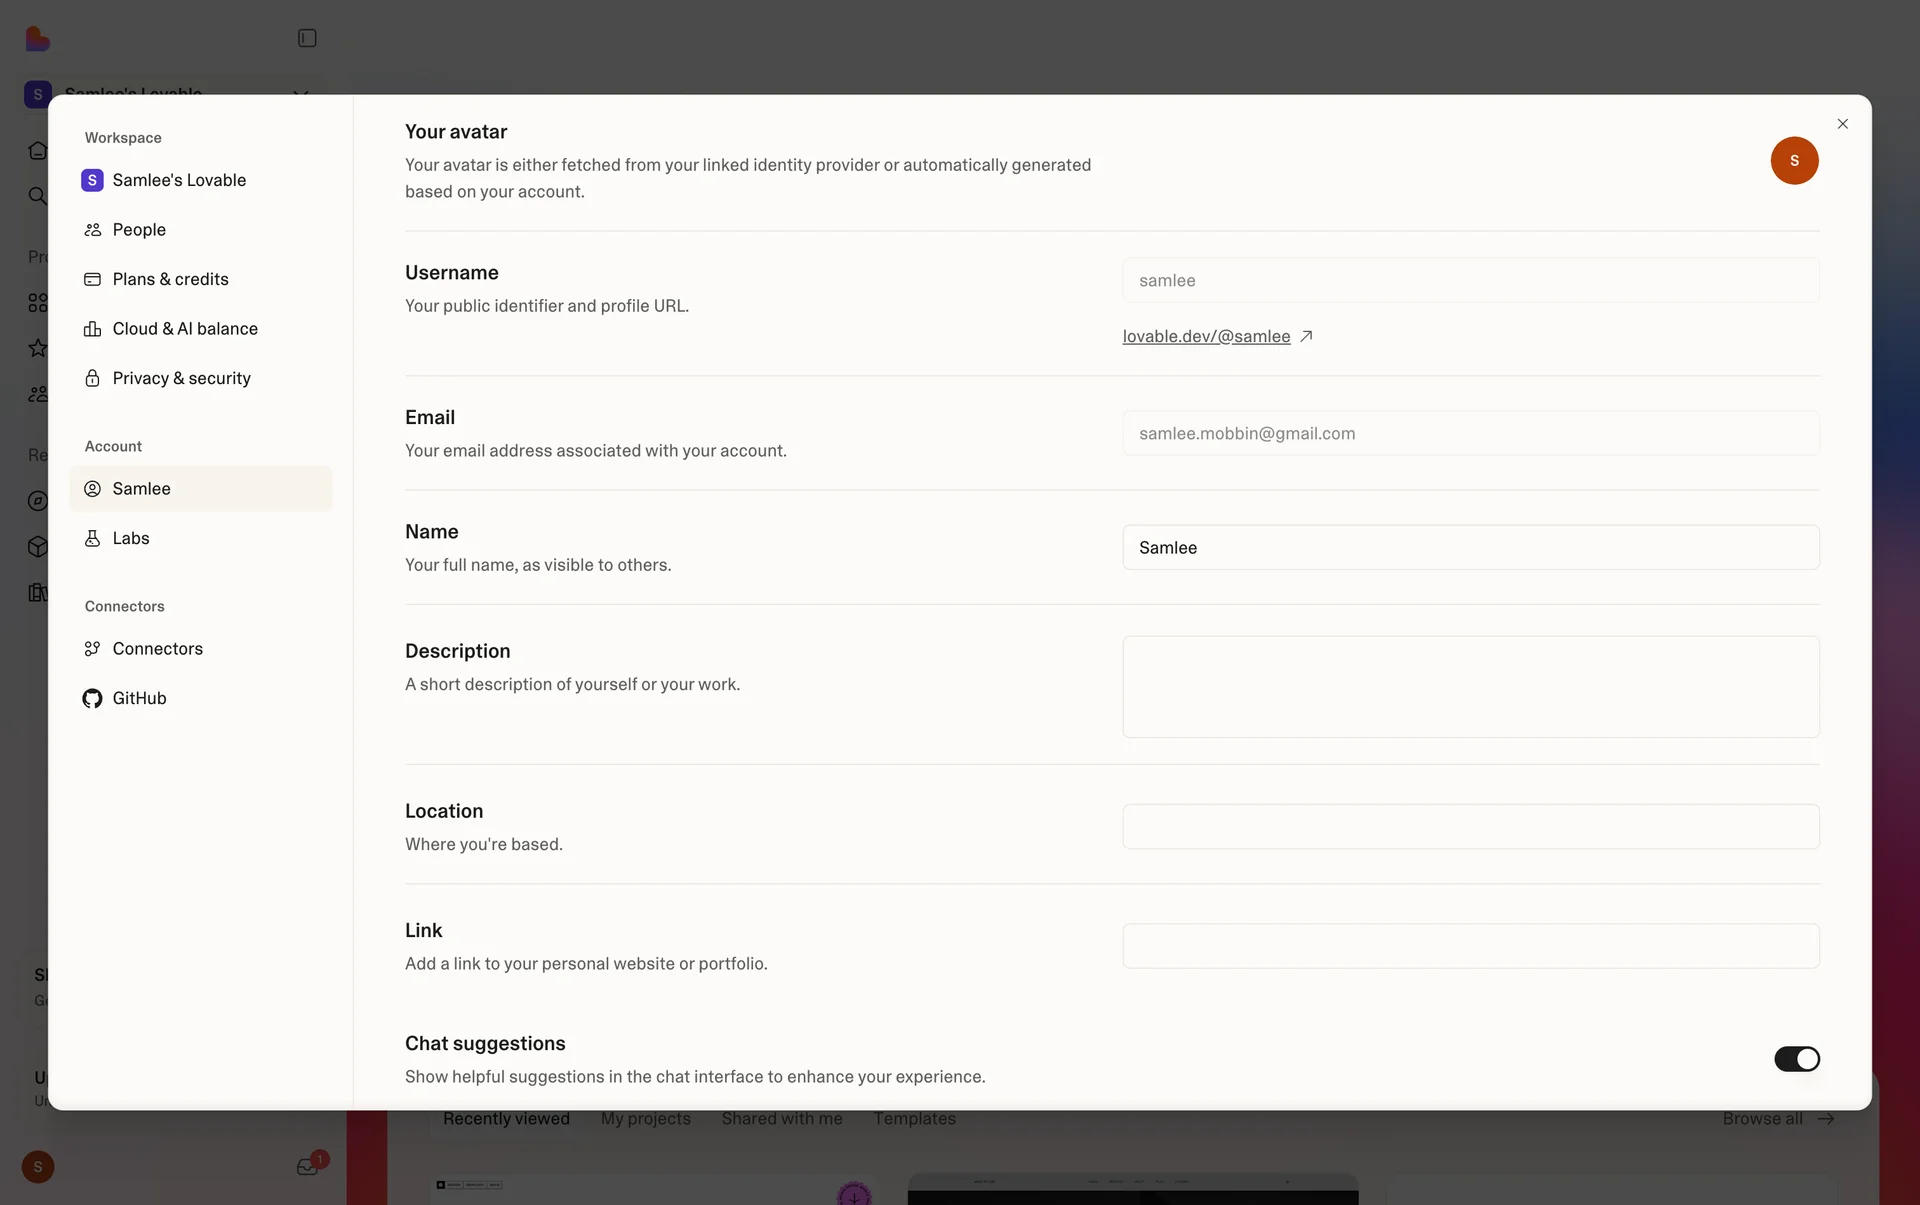Click the orange S avatar circle
1920x1205 pixels.
click(1794, 161)
